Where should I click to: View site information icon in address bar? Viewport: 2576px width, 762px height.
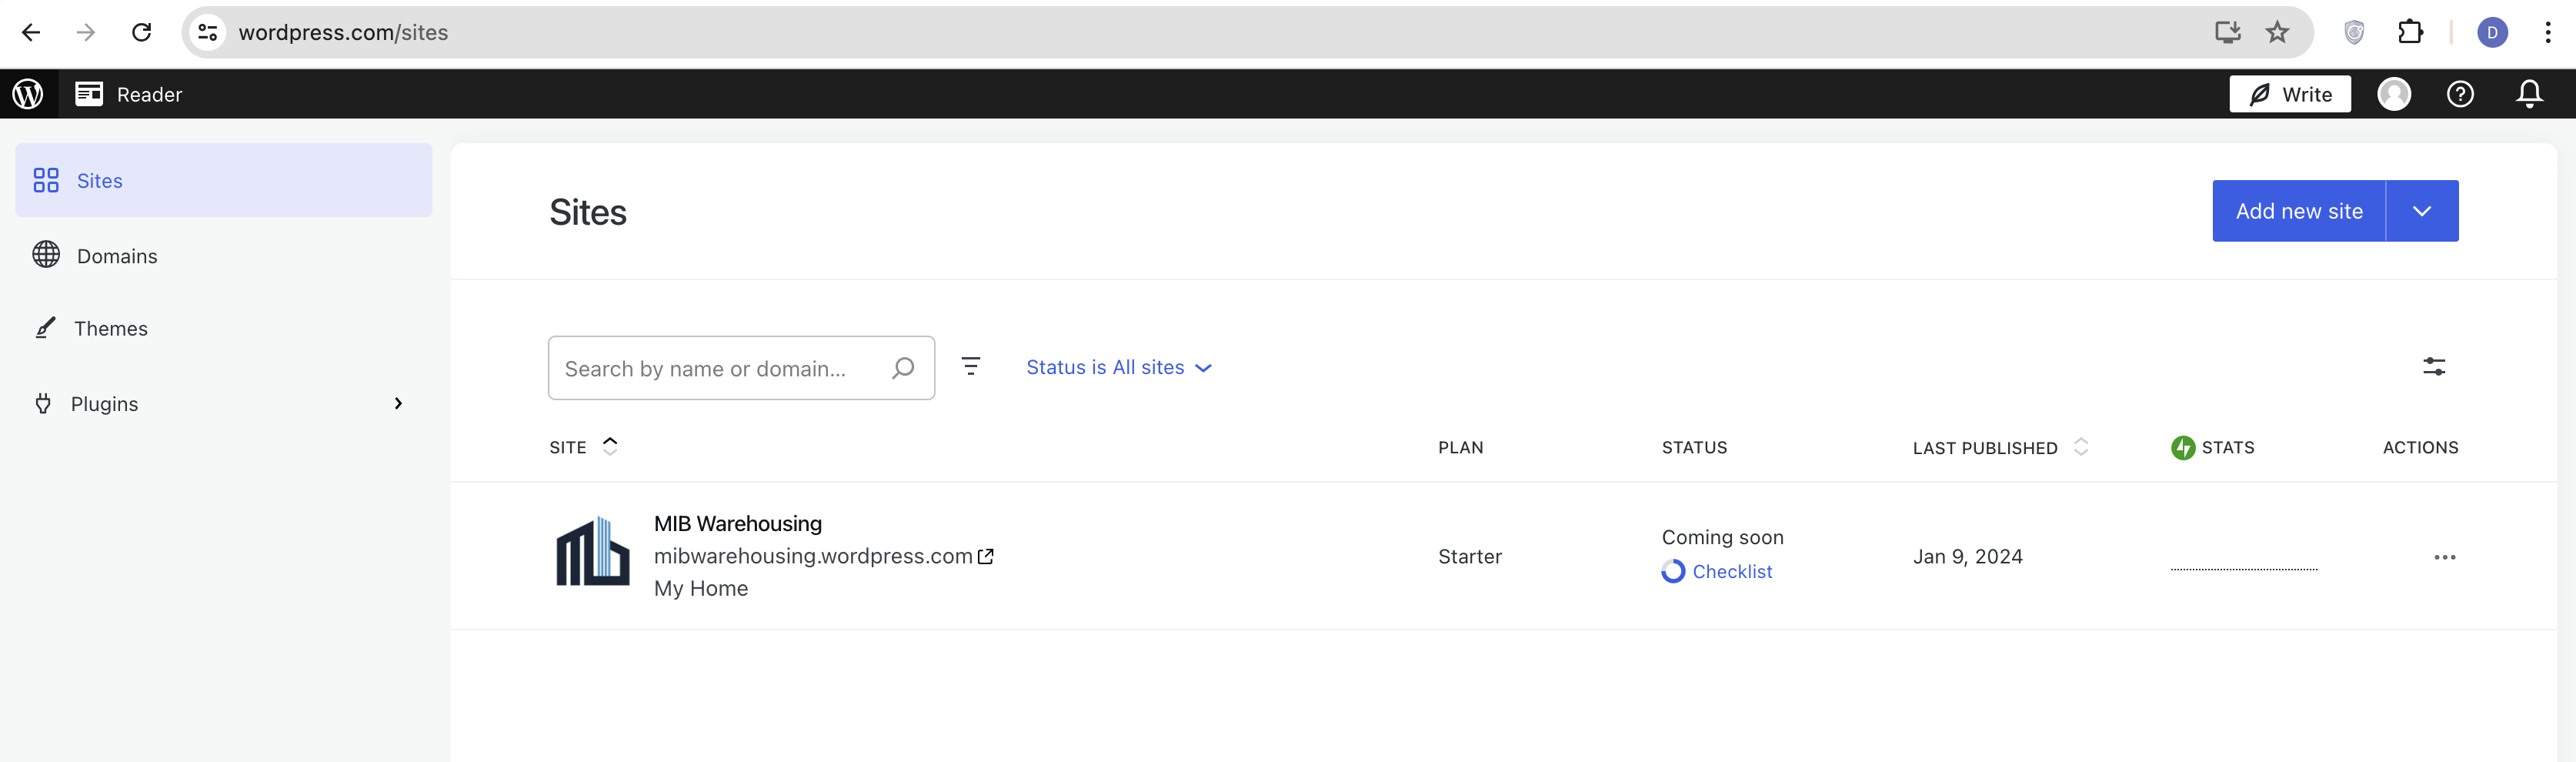(x=208, y=33)
